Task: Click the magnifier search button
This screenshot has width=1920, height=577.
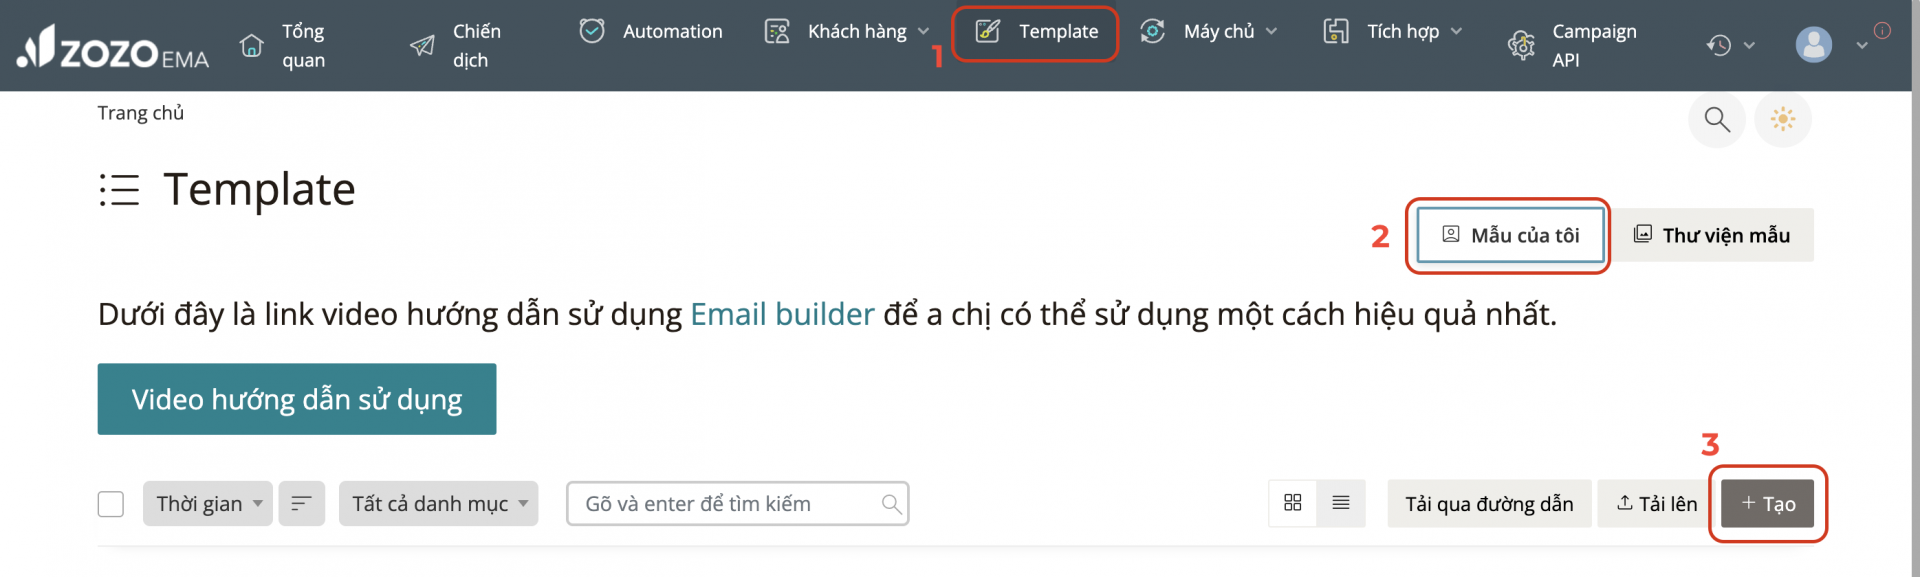Action: 1717,119
